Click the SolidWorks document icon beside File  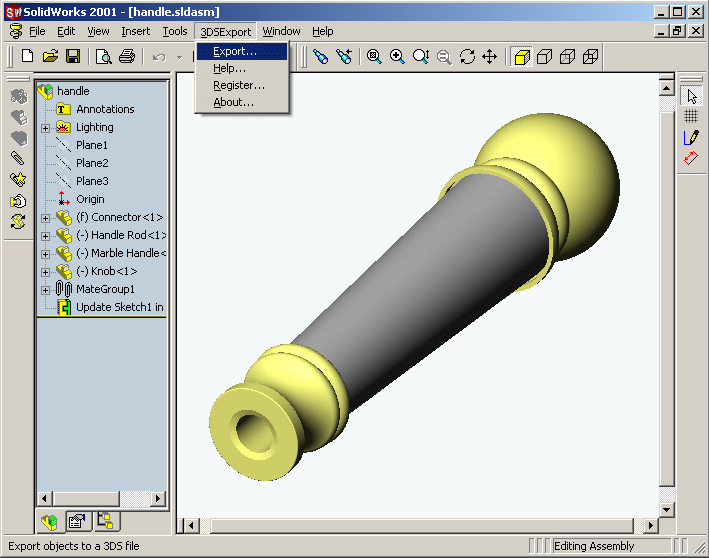pos(16,31)
